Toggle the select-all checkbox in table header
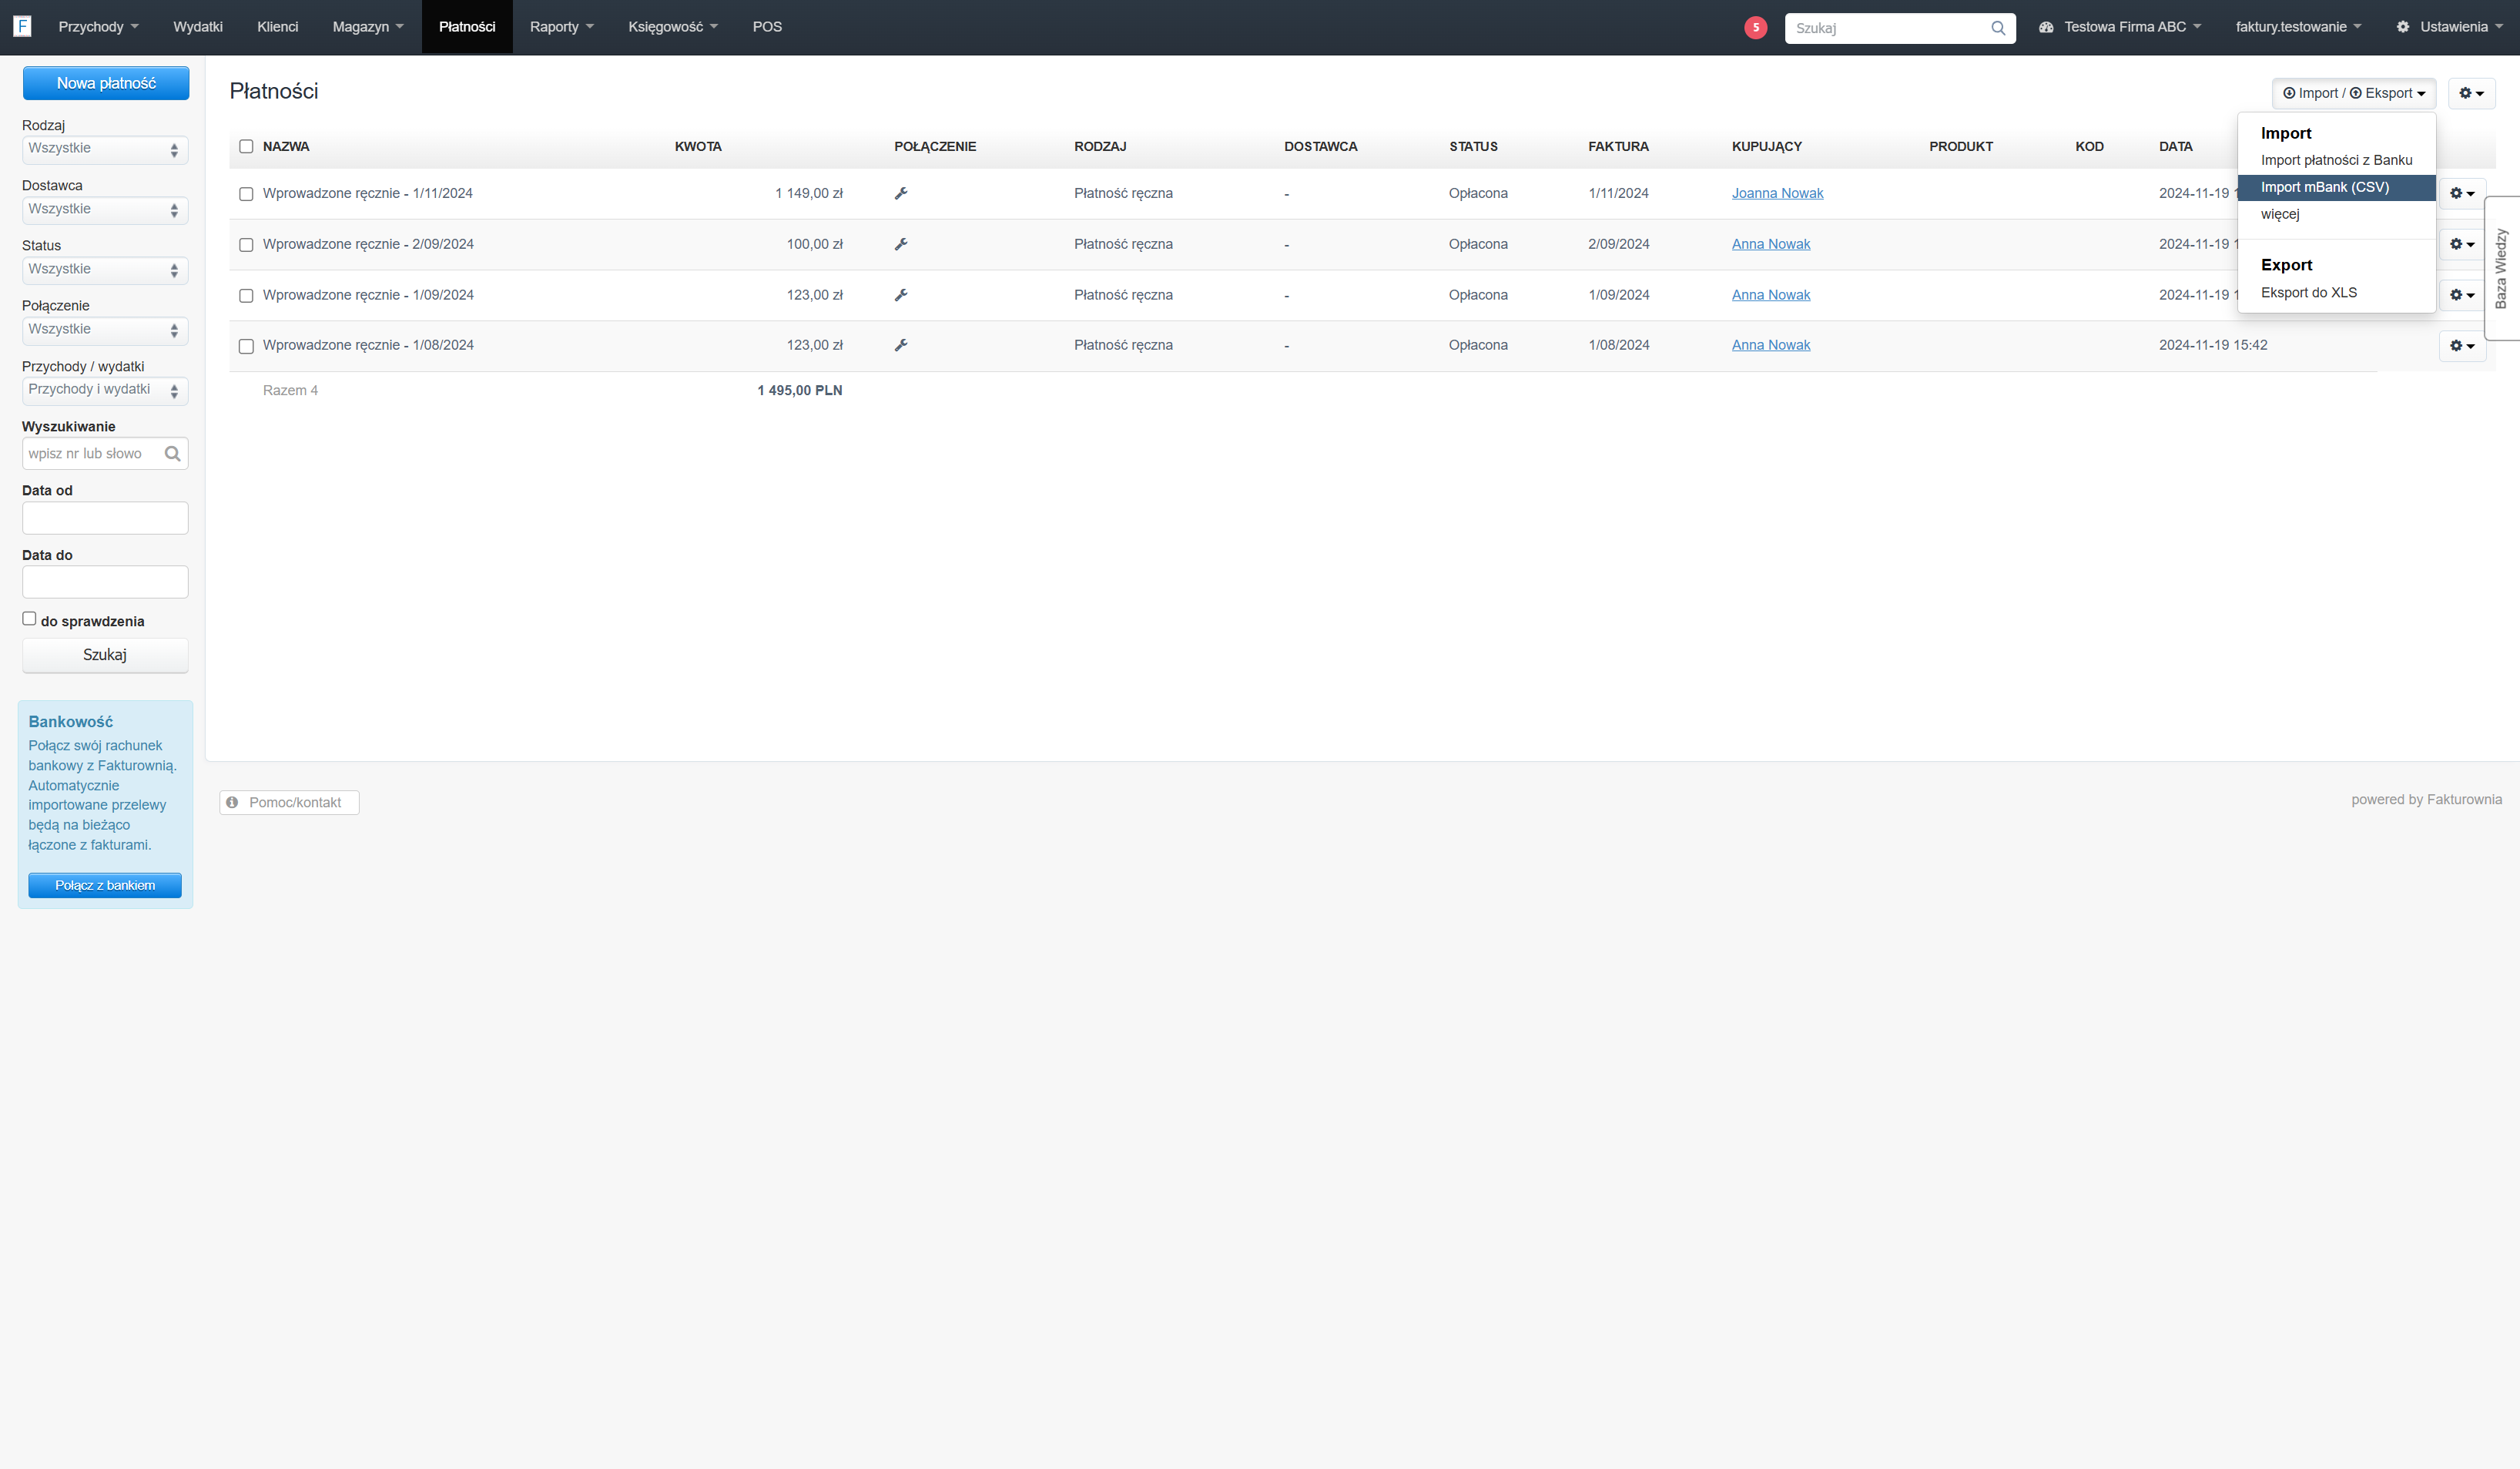Viewport: 2520px width, 1469px height. [x=246, y=146]
